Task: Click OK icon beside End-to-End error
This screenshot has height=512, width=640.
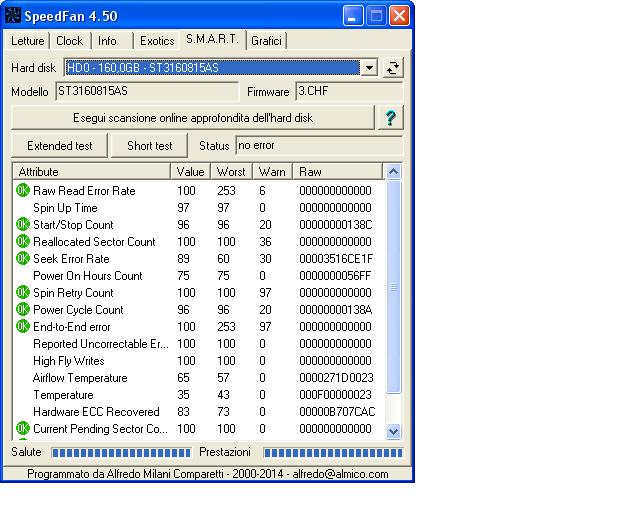Action: coord(23,326)
